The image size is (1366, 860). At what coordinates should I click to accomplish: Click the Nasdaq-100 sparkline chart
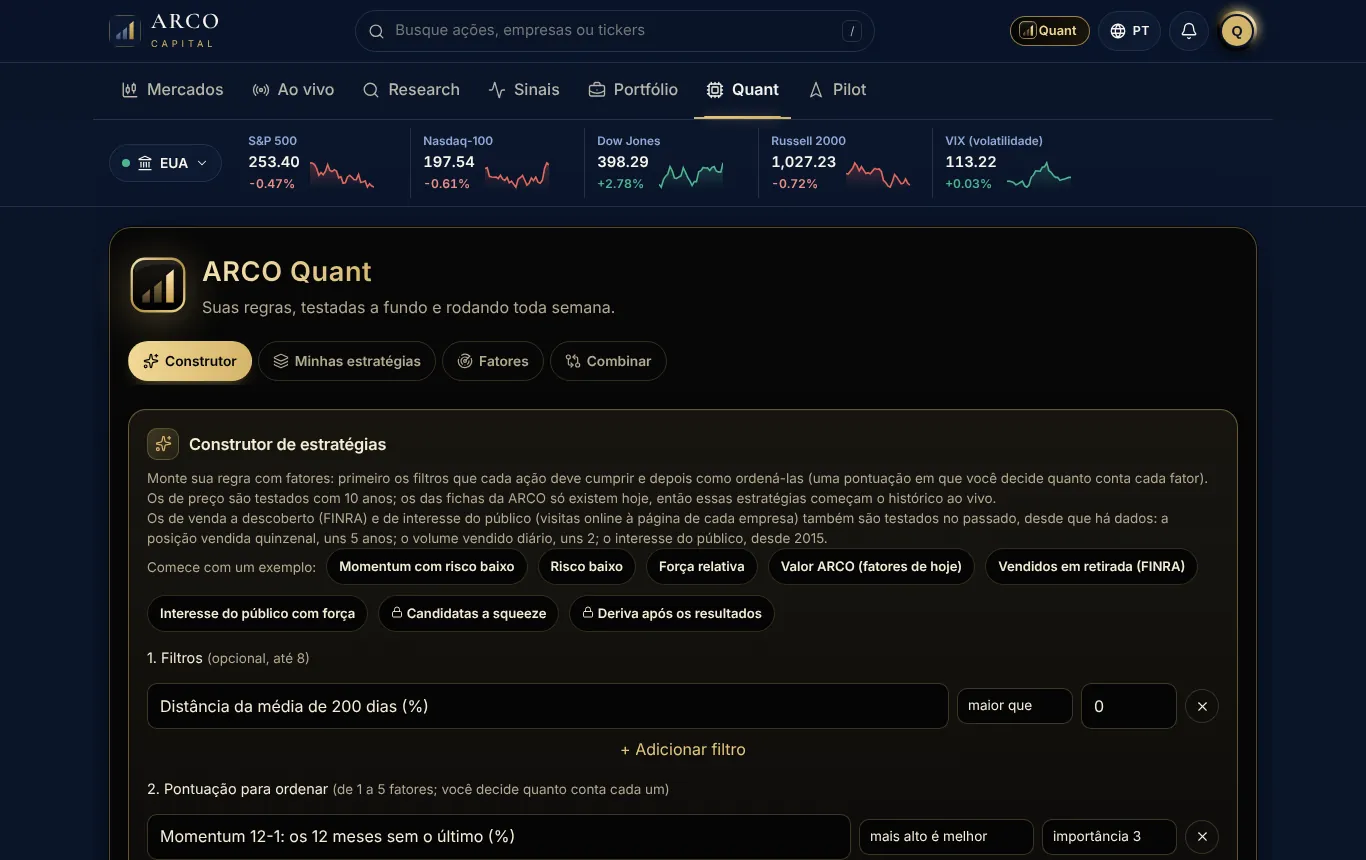(x=517, y=174)
